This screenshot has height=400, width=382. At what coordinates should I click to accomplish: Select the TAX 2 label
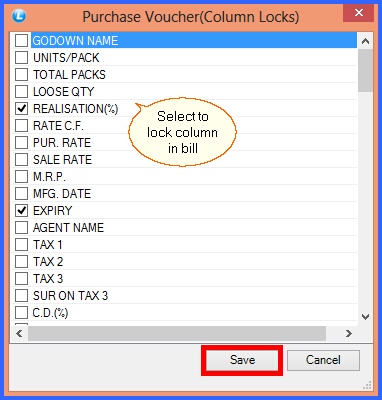[48, 262]
